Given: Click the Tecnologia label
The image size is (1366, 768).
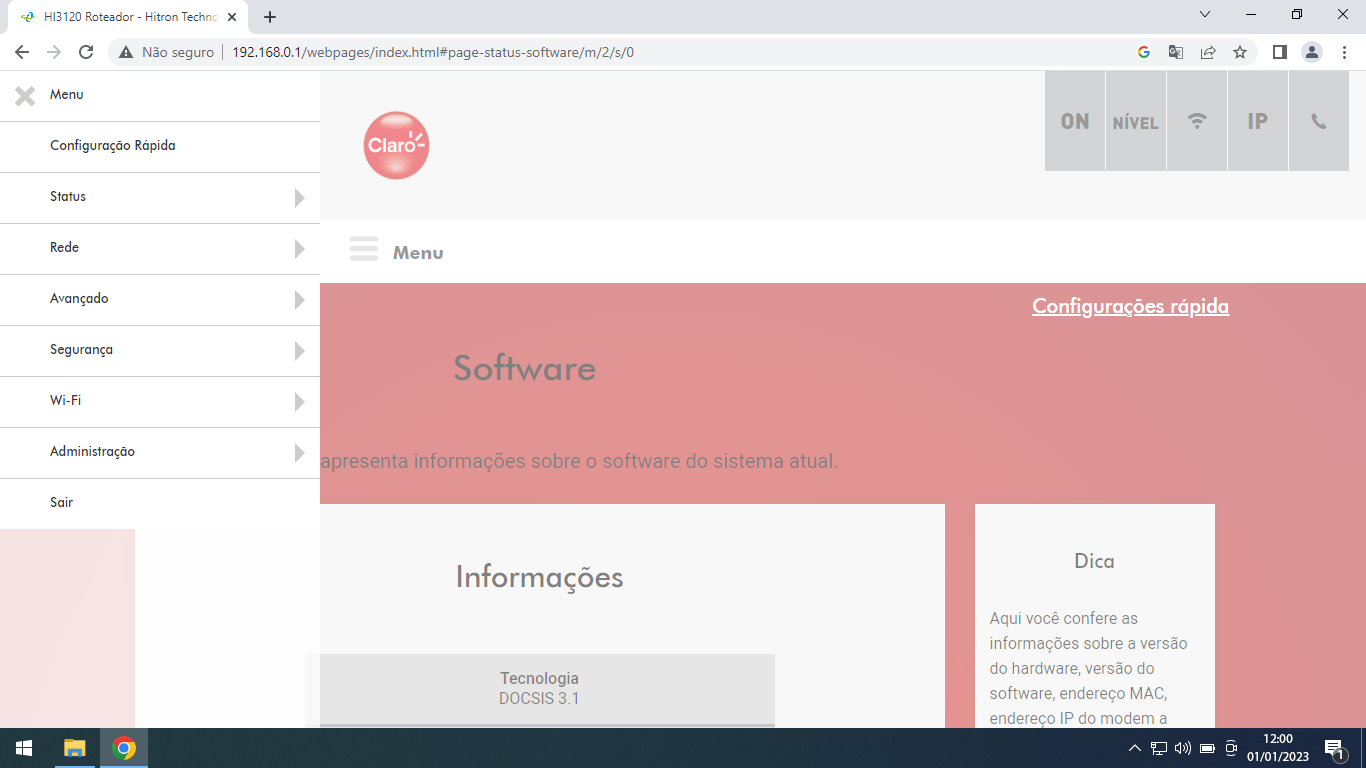Looking at the screenshot, I should (539, 678).
